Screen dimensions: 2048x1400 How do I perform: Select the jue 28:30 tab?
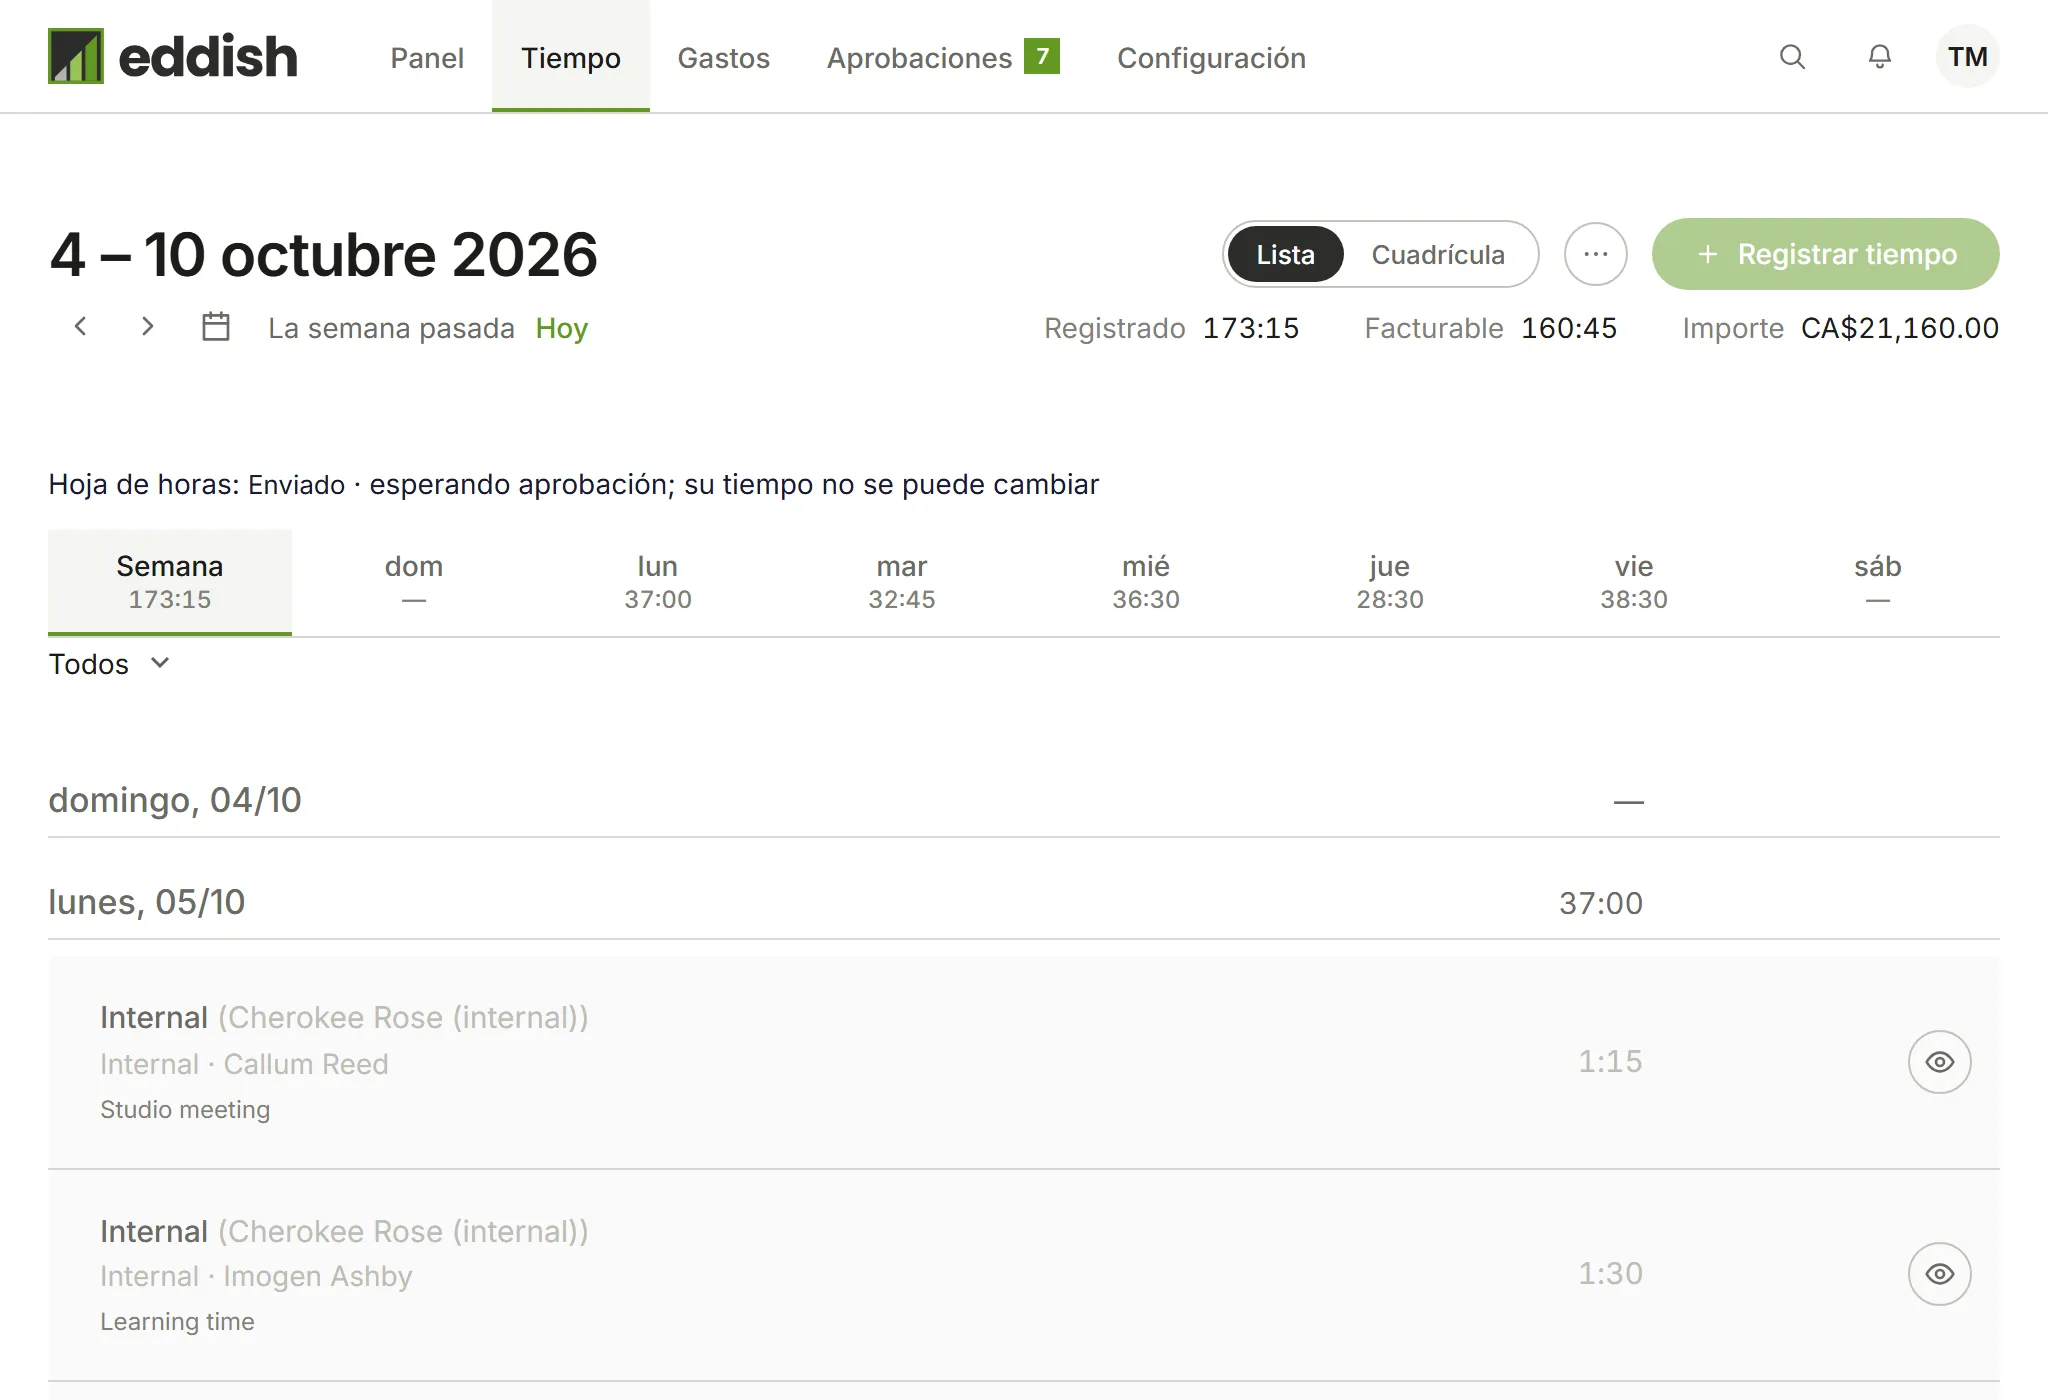pos(1390,582)
